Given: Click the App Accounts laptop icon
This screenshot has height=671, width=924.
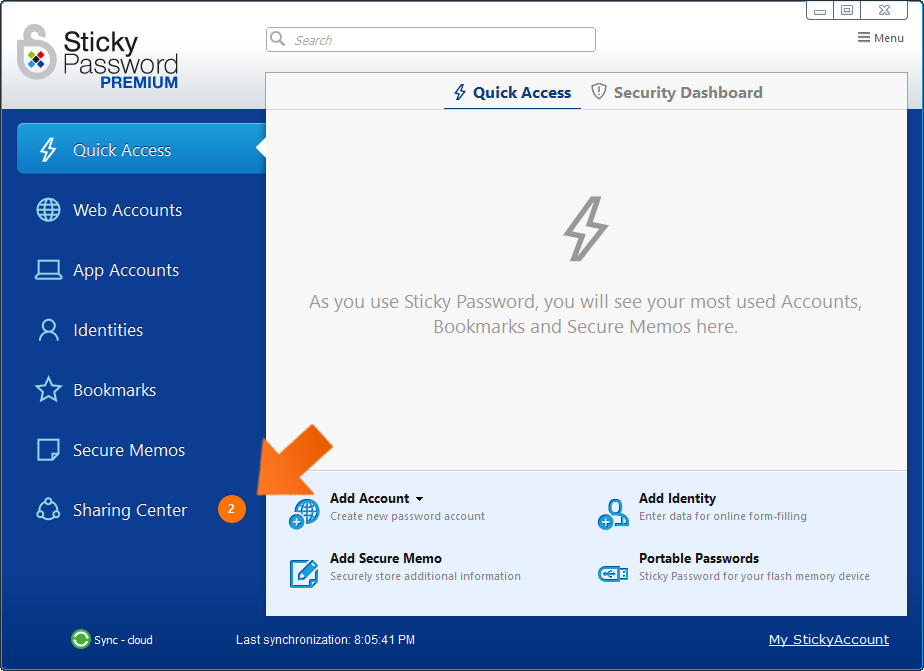Looking at the screenshot, I should tap(48, 270).
